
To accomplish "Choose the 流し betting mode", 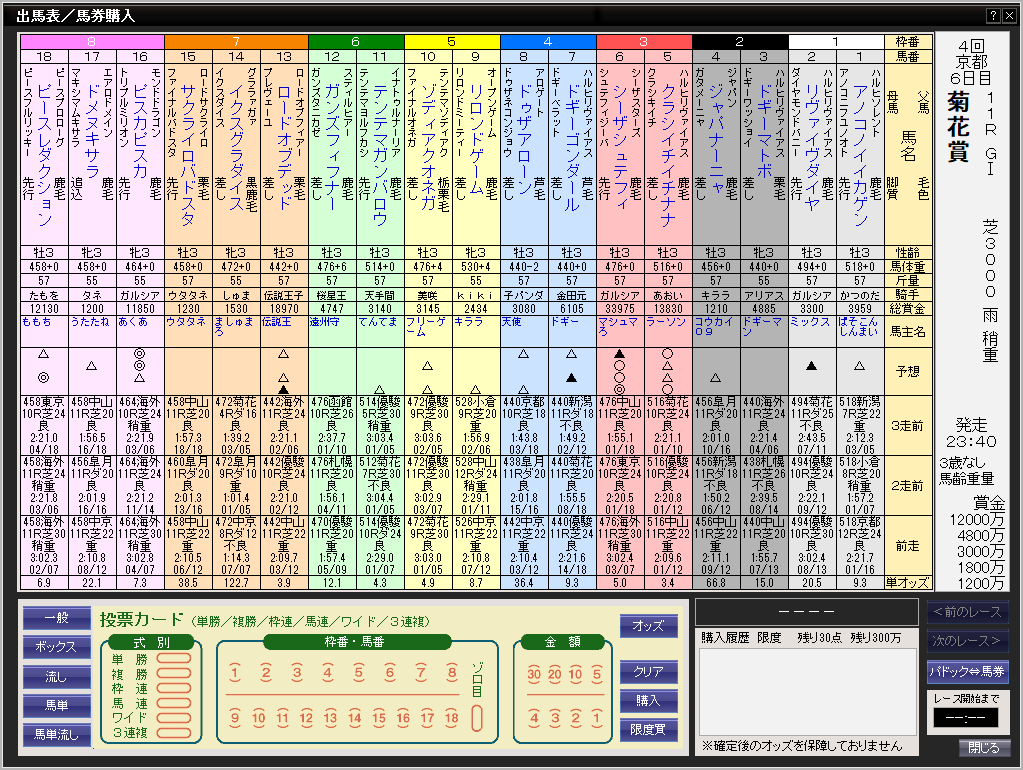I will point(57,676).
